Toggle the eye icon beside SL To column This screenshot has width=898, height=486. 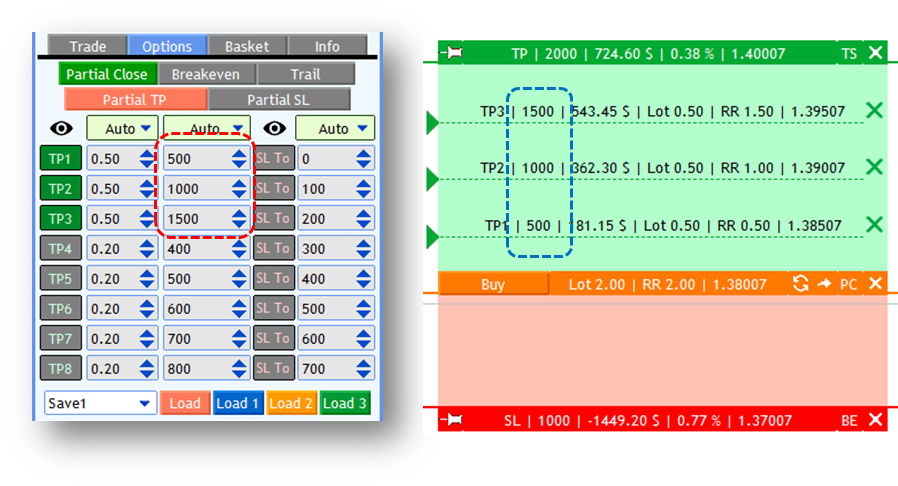274,128
